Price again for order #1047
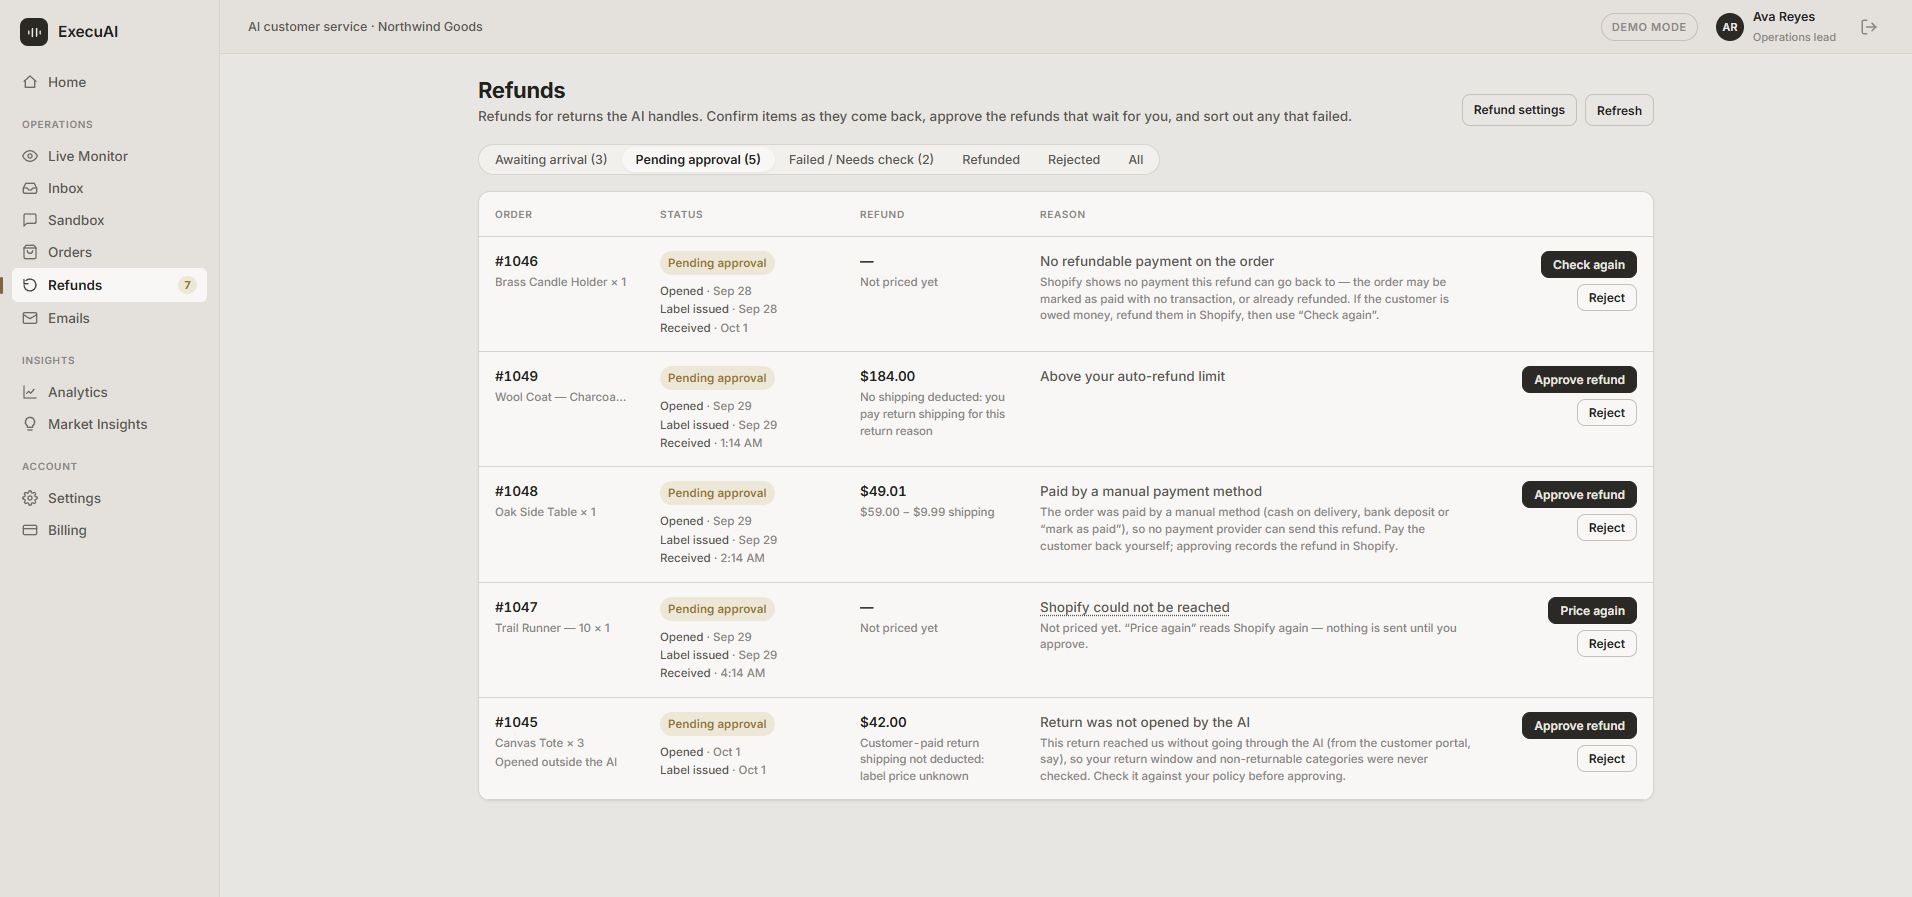 pos(1592,611)
